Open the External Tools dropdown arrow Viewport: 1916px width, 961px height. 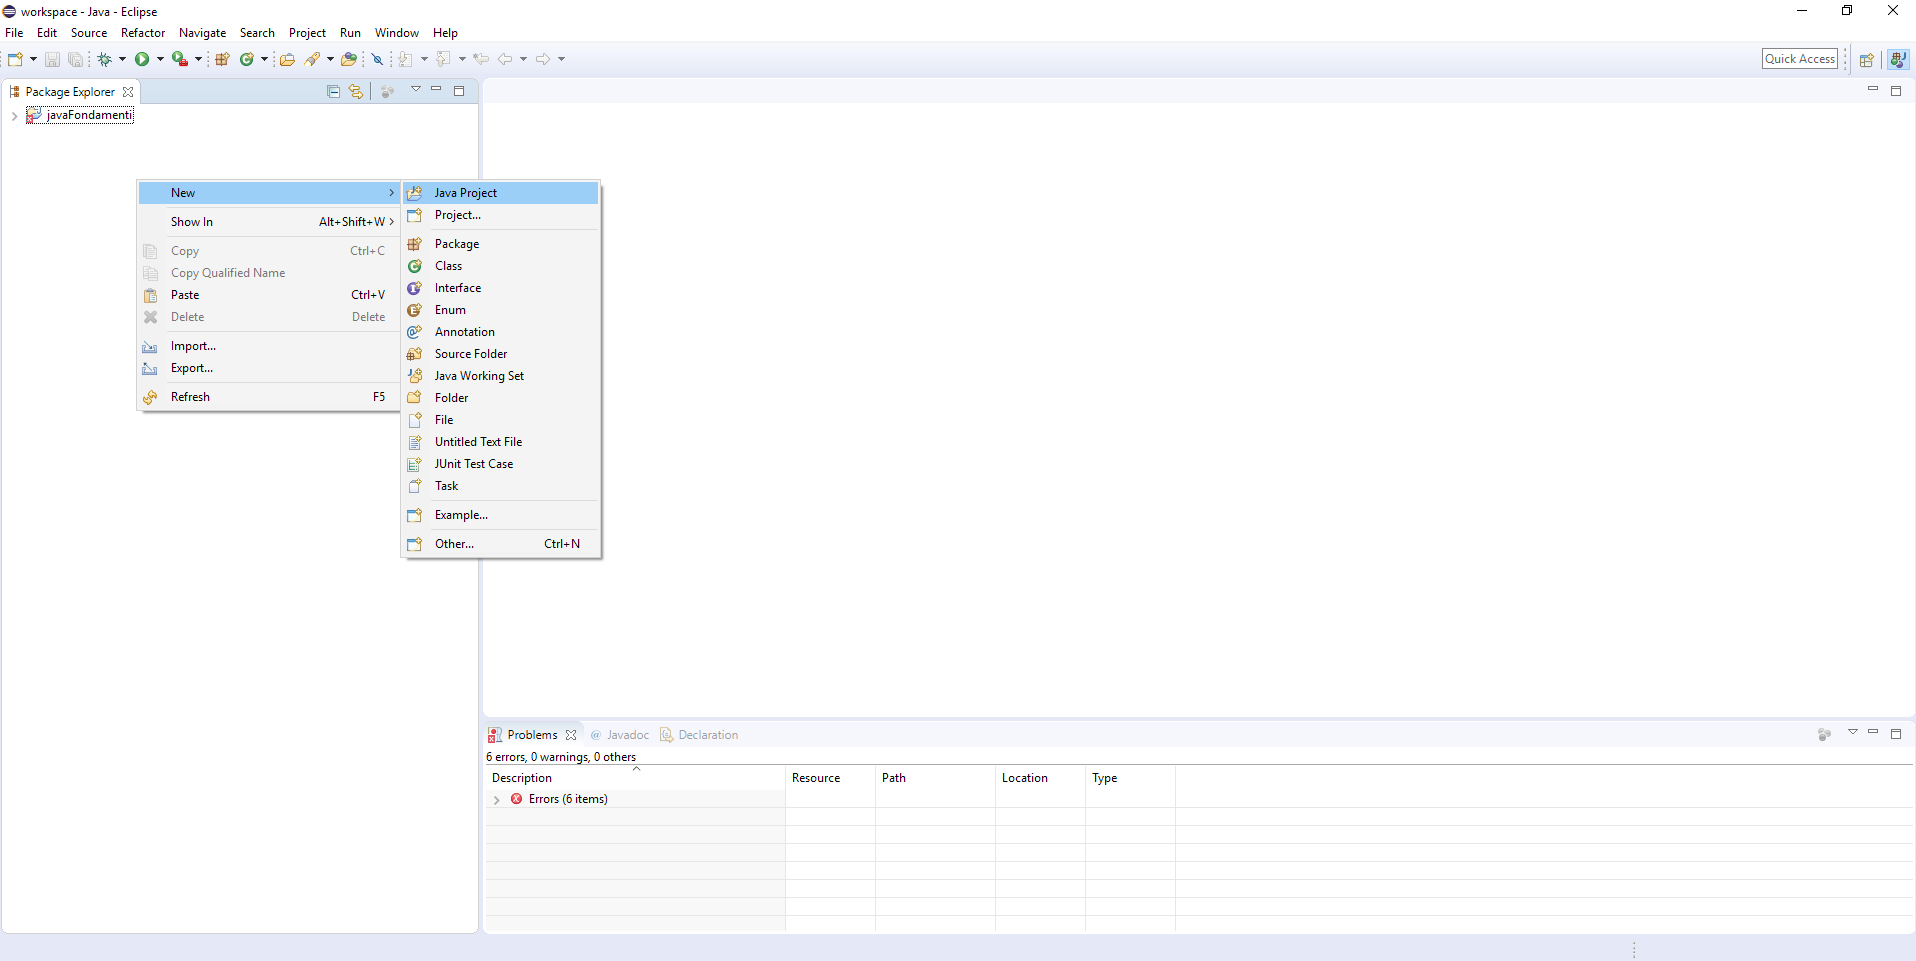tap(198, 59)
